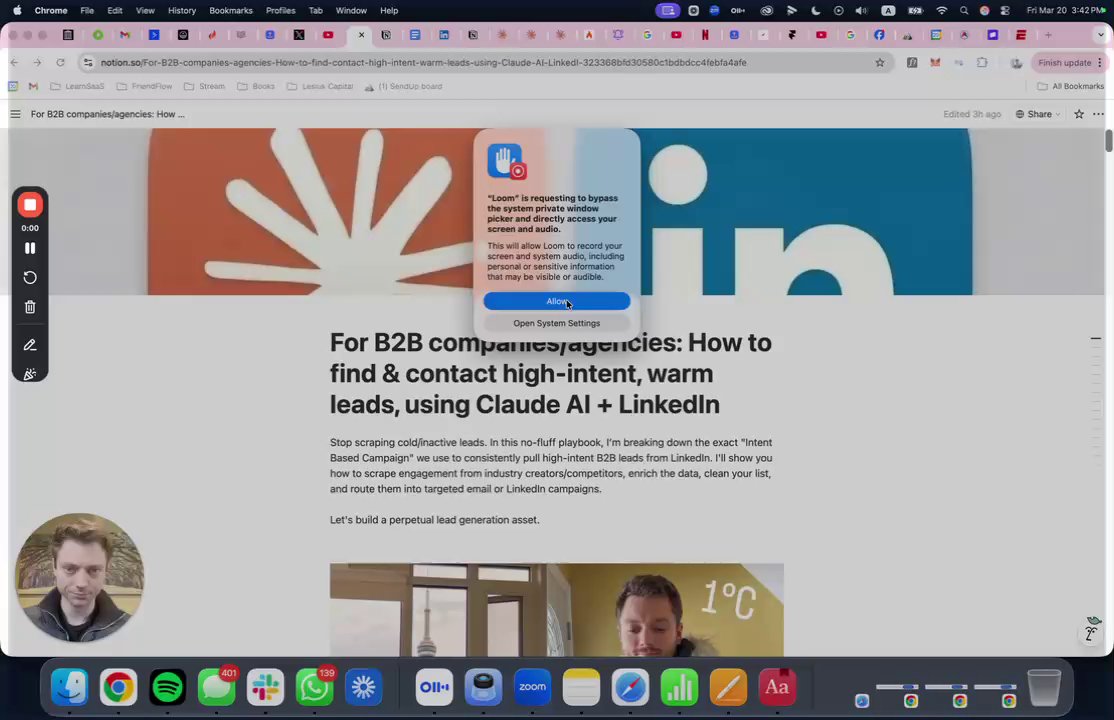Open Spotlight search in the menu bar
Image resolution: width=1114 pixels, height=720 pixels.
click(x=964, y=11)
